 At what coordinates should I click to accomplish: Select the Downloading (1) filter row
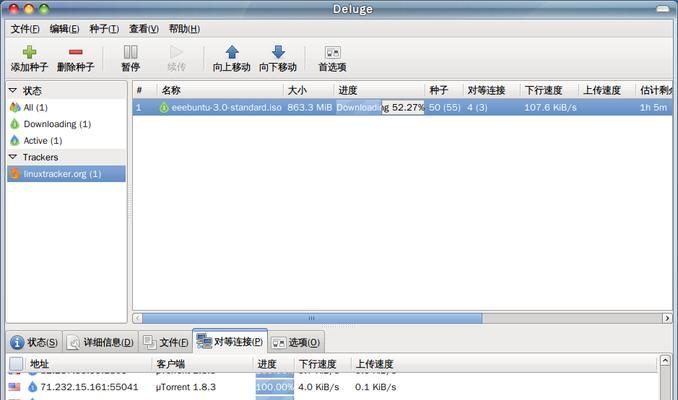(x=67, y=124)
